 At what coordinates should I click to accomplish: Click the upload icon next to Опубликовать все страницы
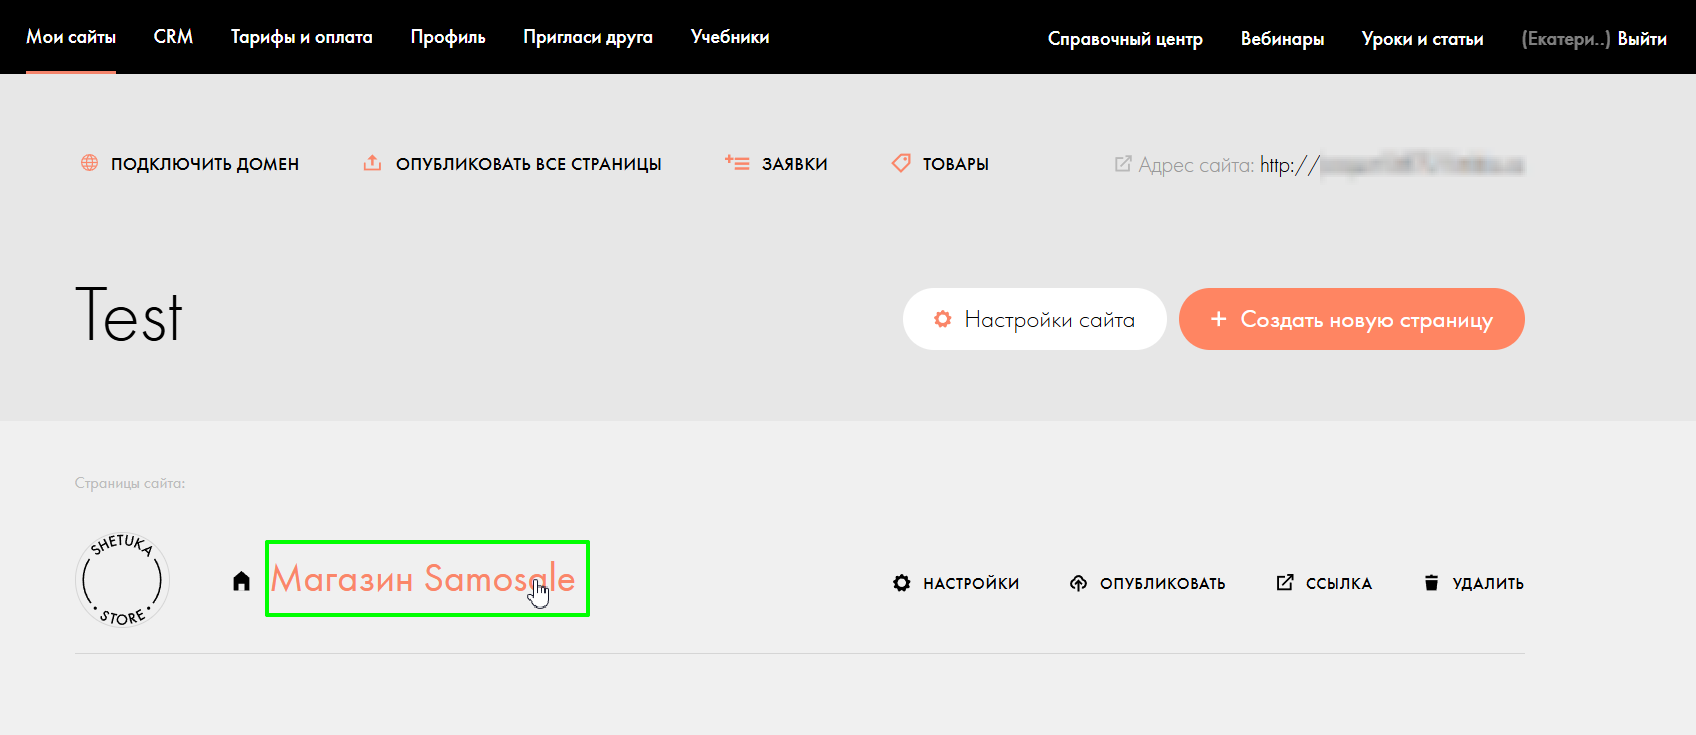click(x=372, y=162)
